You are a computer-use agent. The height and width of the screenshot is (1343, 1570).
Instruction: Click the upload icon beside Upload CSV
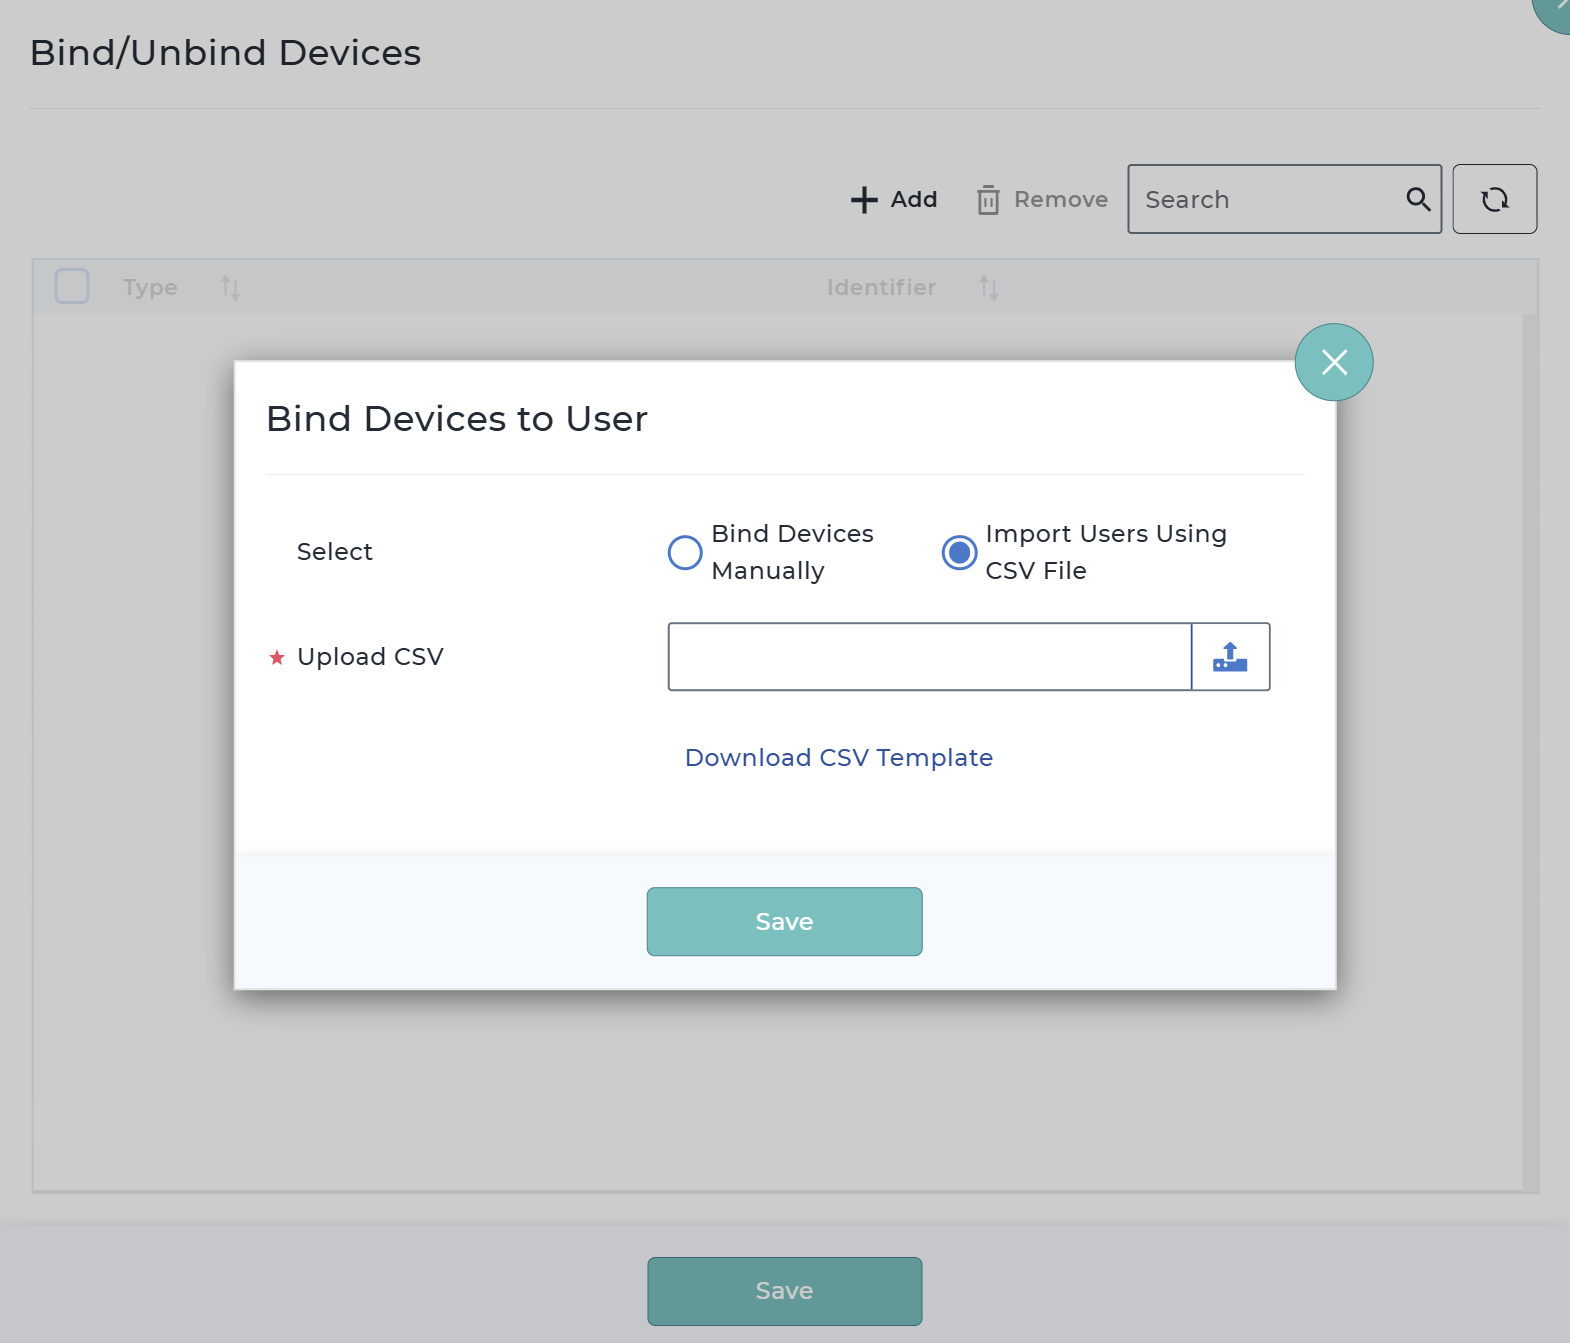1230,657
